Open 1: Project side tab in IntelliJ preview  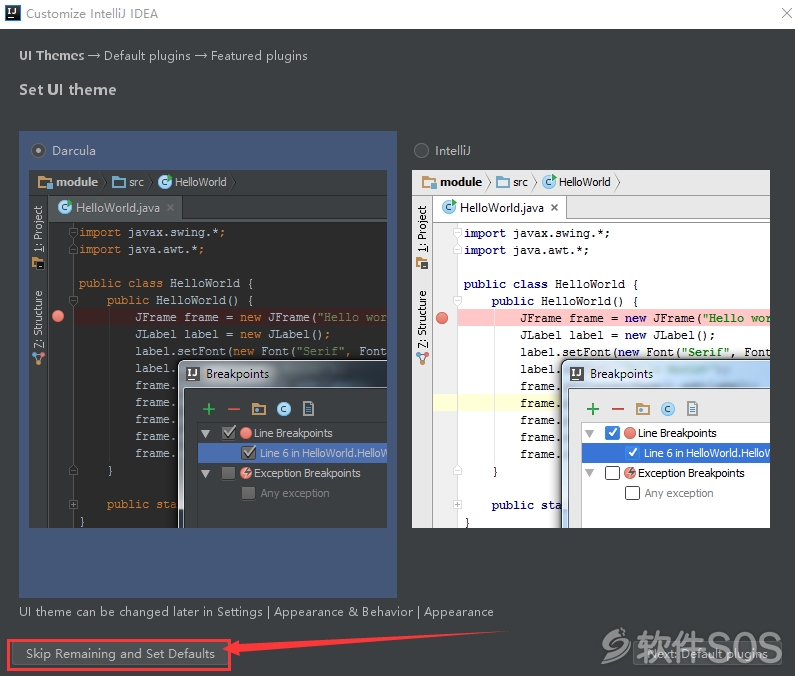coord(422,229)
